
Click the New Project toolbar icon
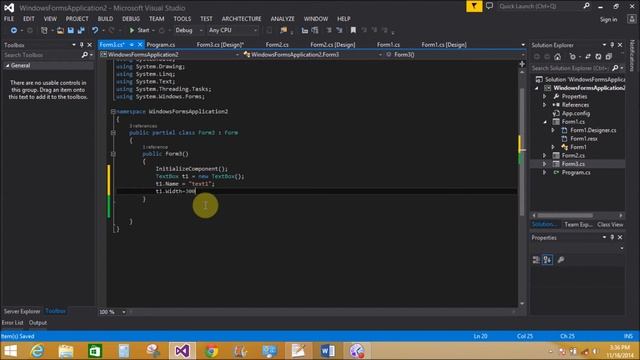(44, 30)
